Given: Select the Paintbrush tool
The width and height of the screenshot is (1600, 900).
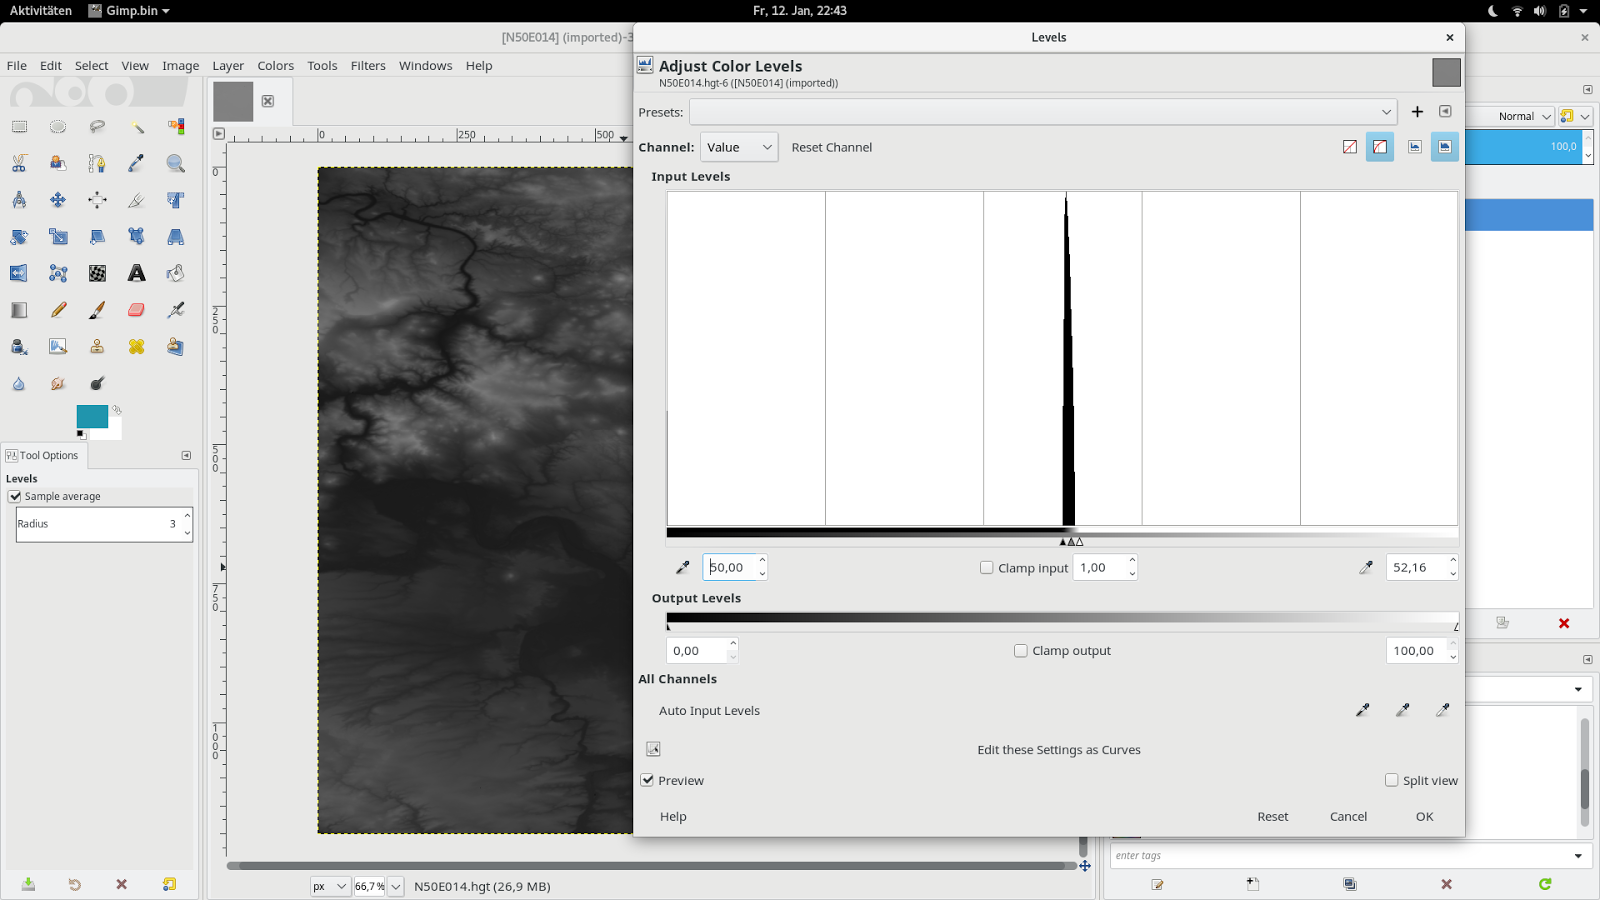Looking at the screenshot, I should point(97,310).
